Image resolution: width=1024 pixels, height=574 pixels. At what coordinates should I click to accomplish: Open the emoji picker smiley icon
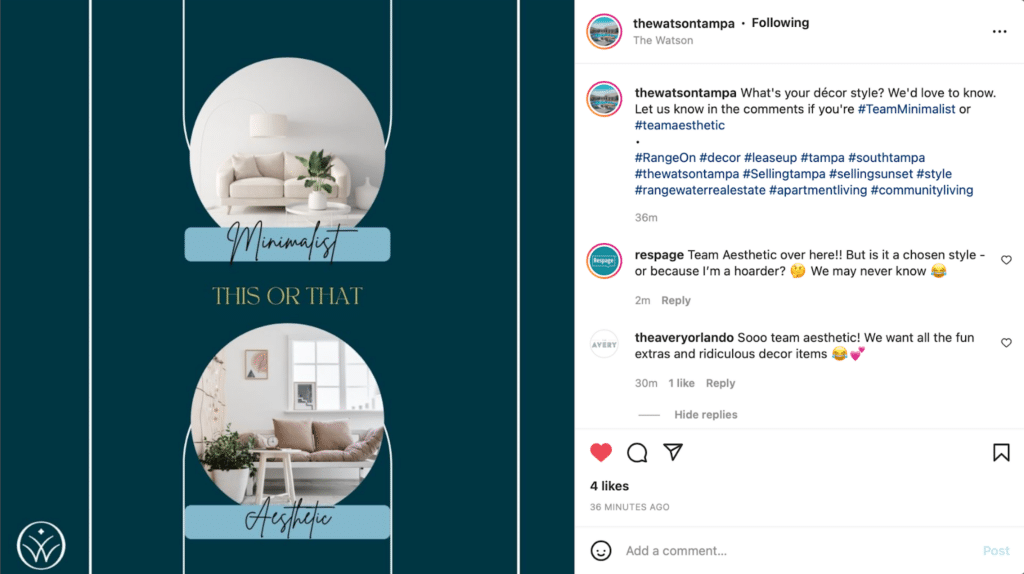point(601,550)
